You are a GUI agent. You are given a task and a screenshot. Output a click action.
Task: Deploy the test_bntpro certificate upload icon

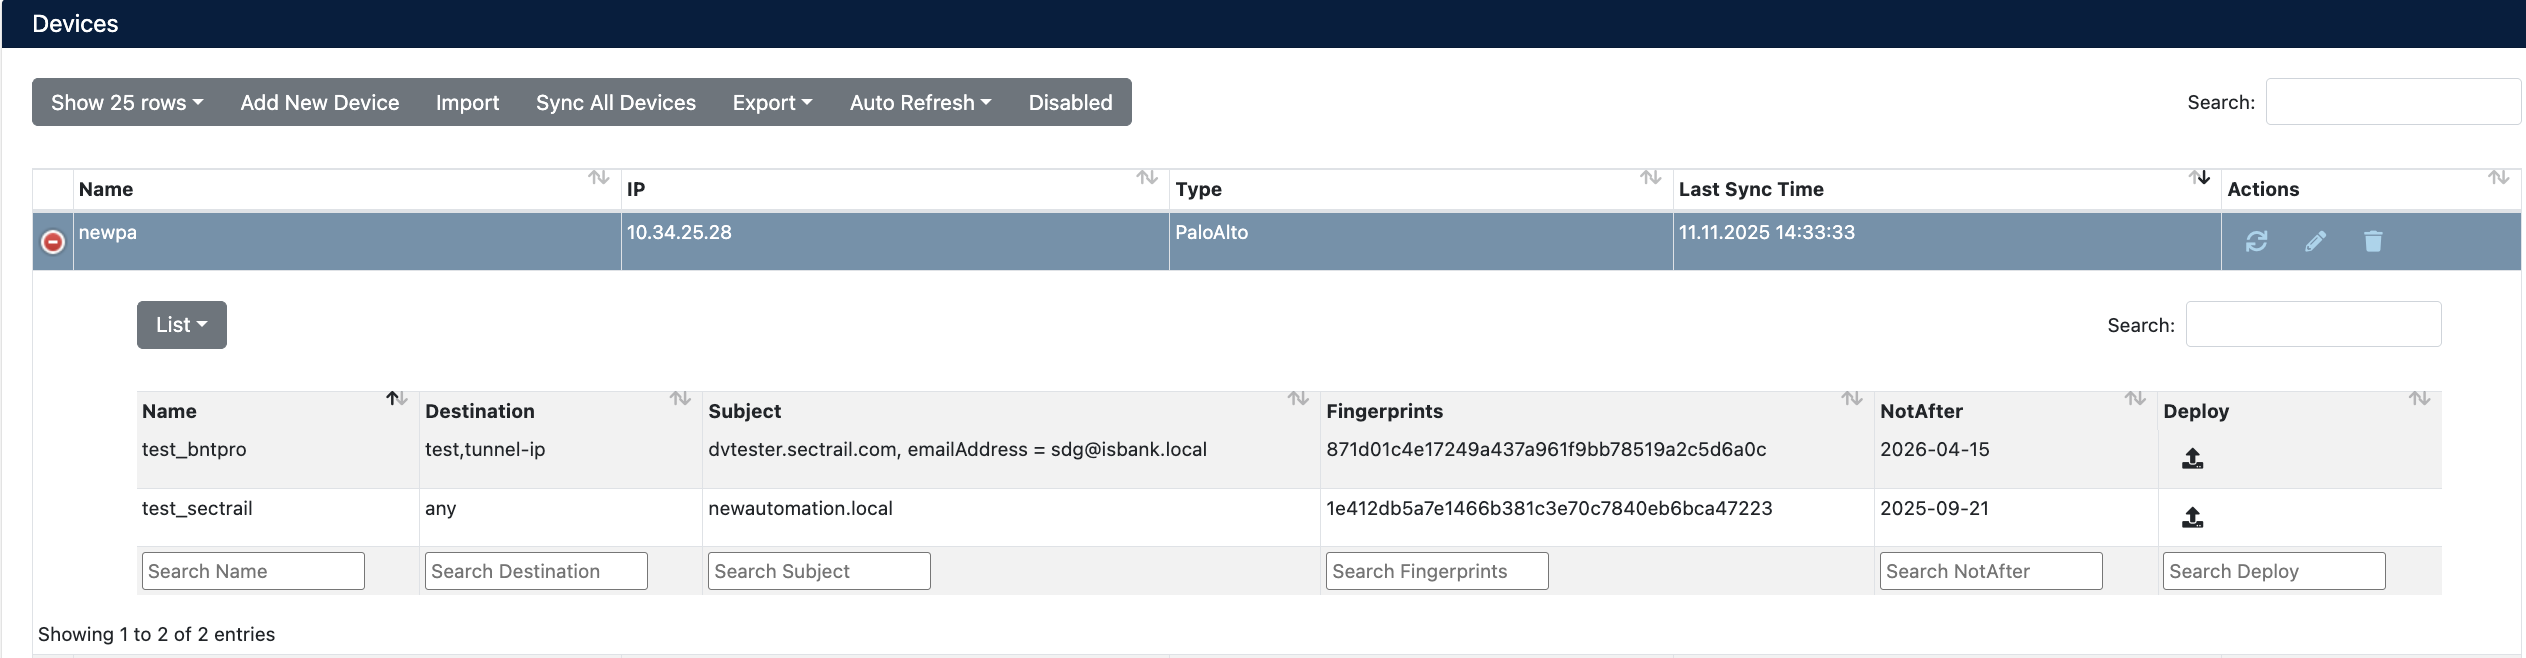click(x=2192, y=459)
